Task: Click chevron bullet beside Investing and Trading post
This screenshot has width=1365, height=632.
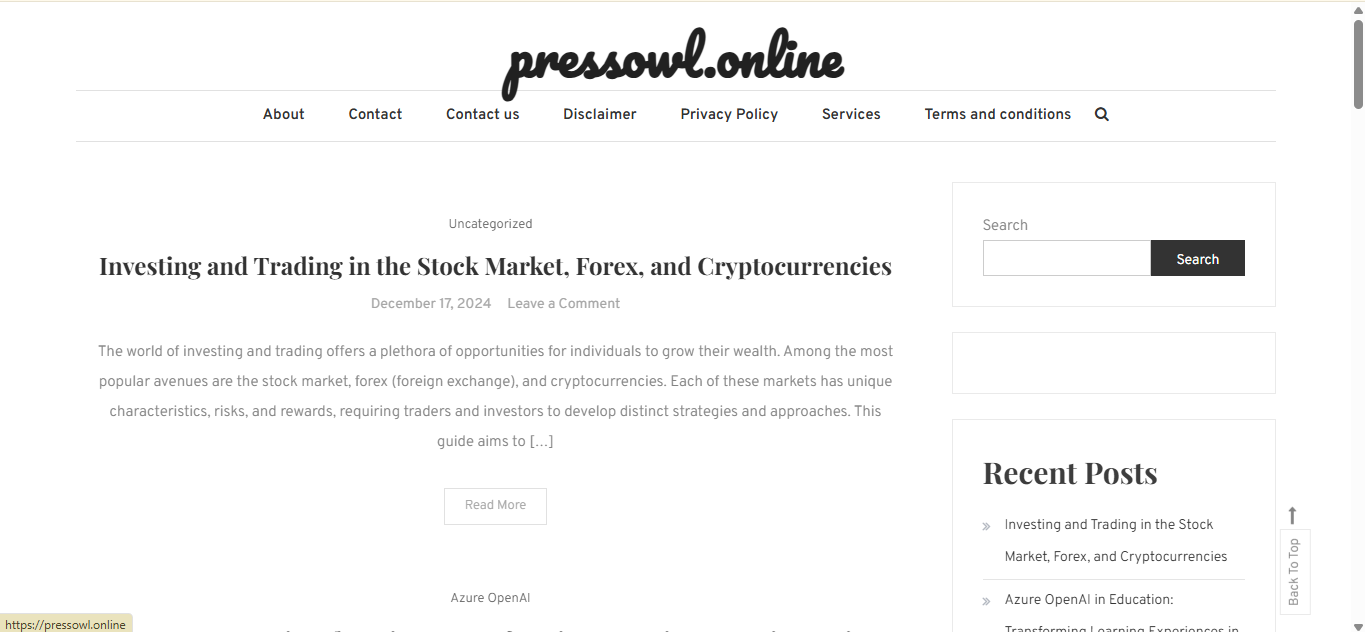Action: coord(987,526)
